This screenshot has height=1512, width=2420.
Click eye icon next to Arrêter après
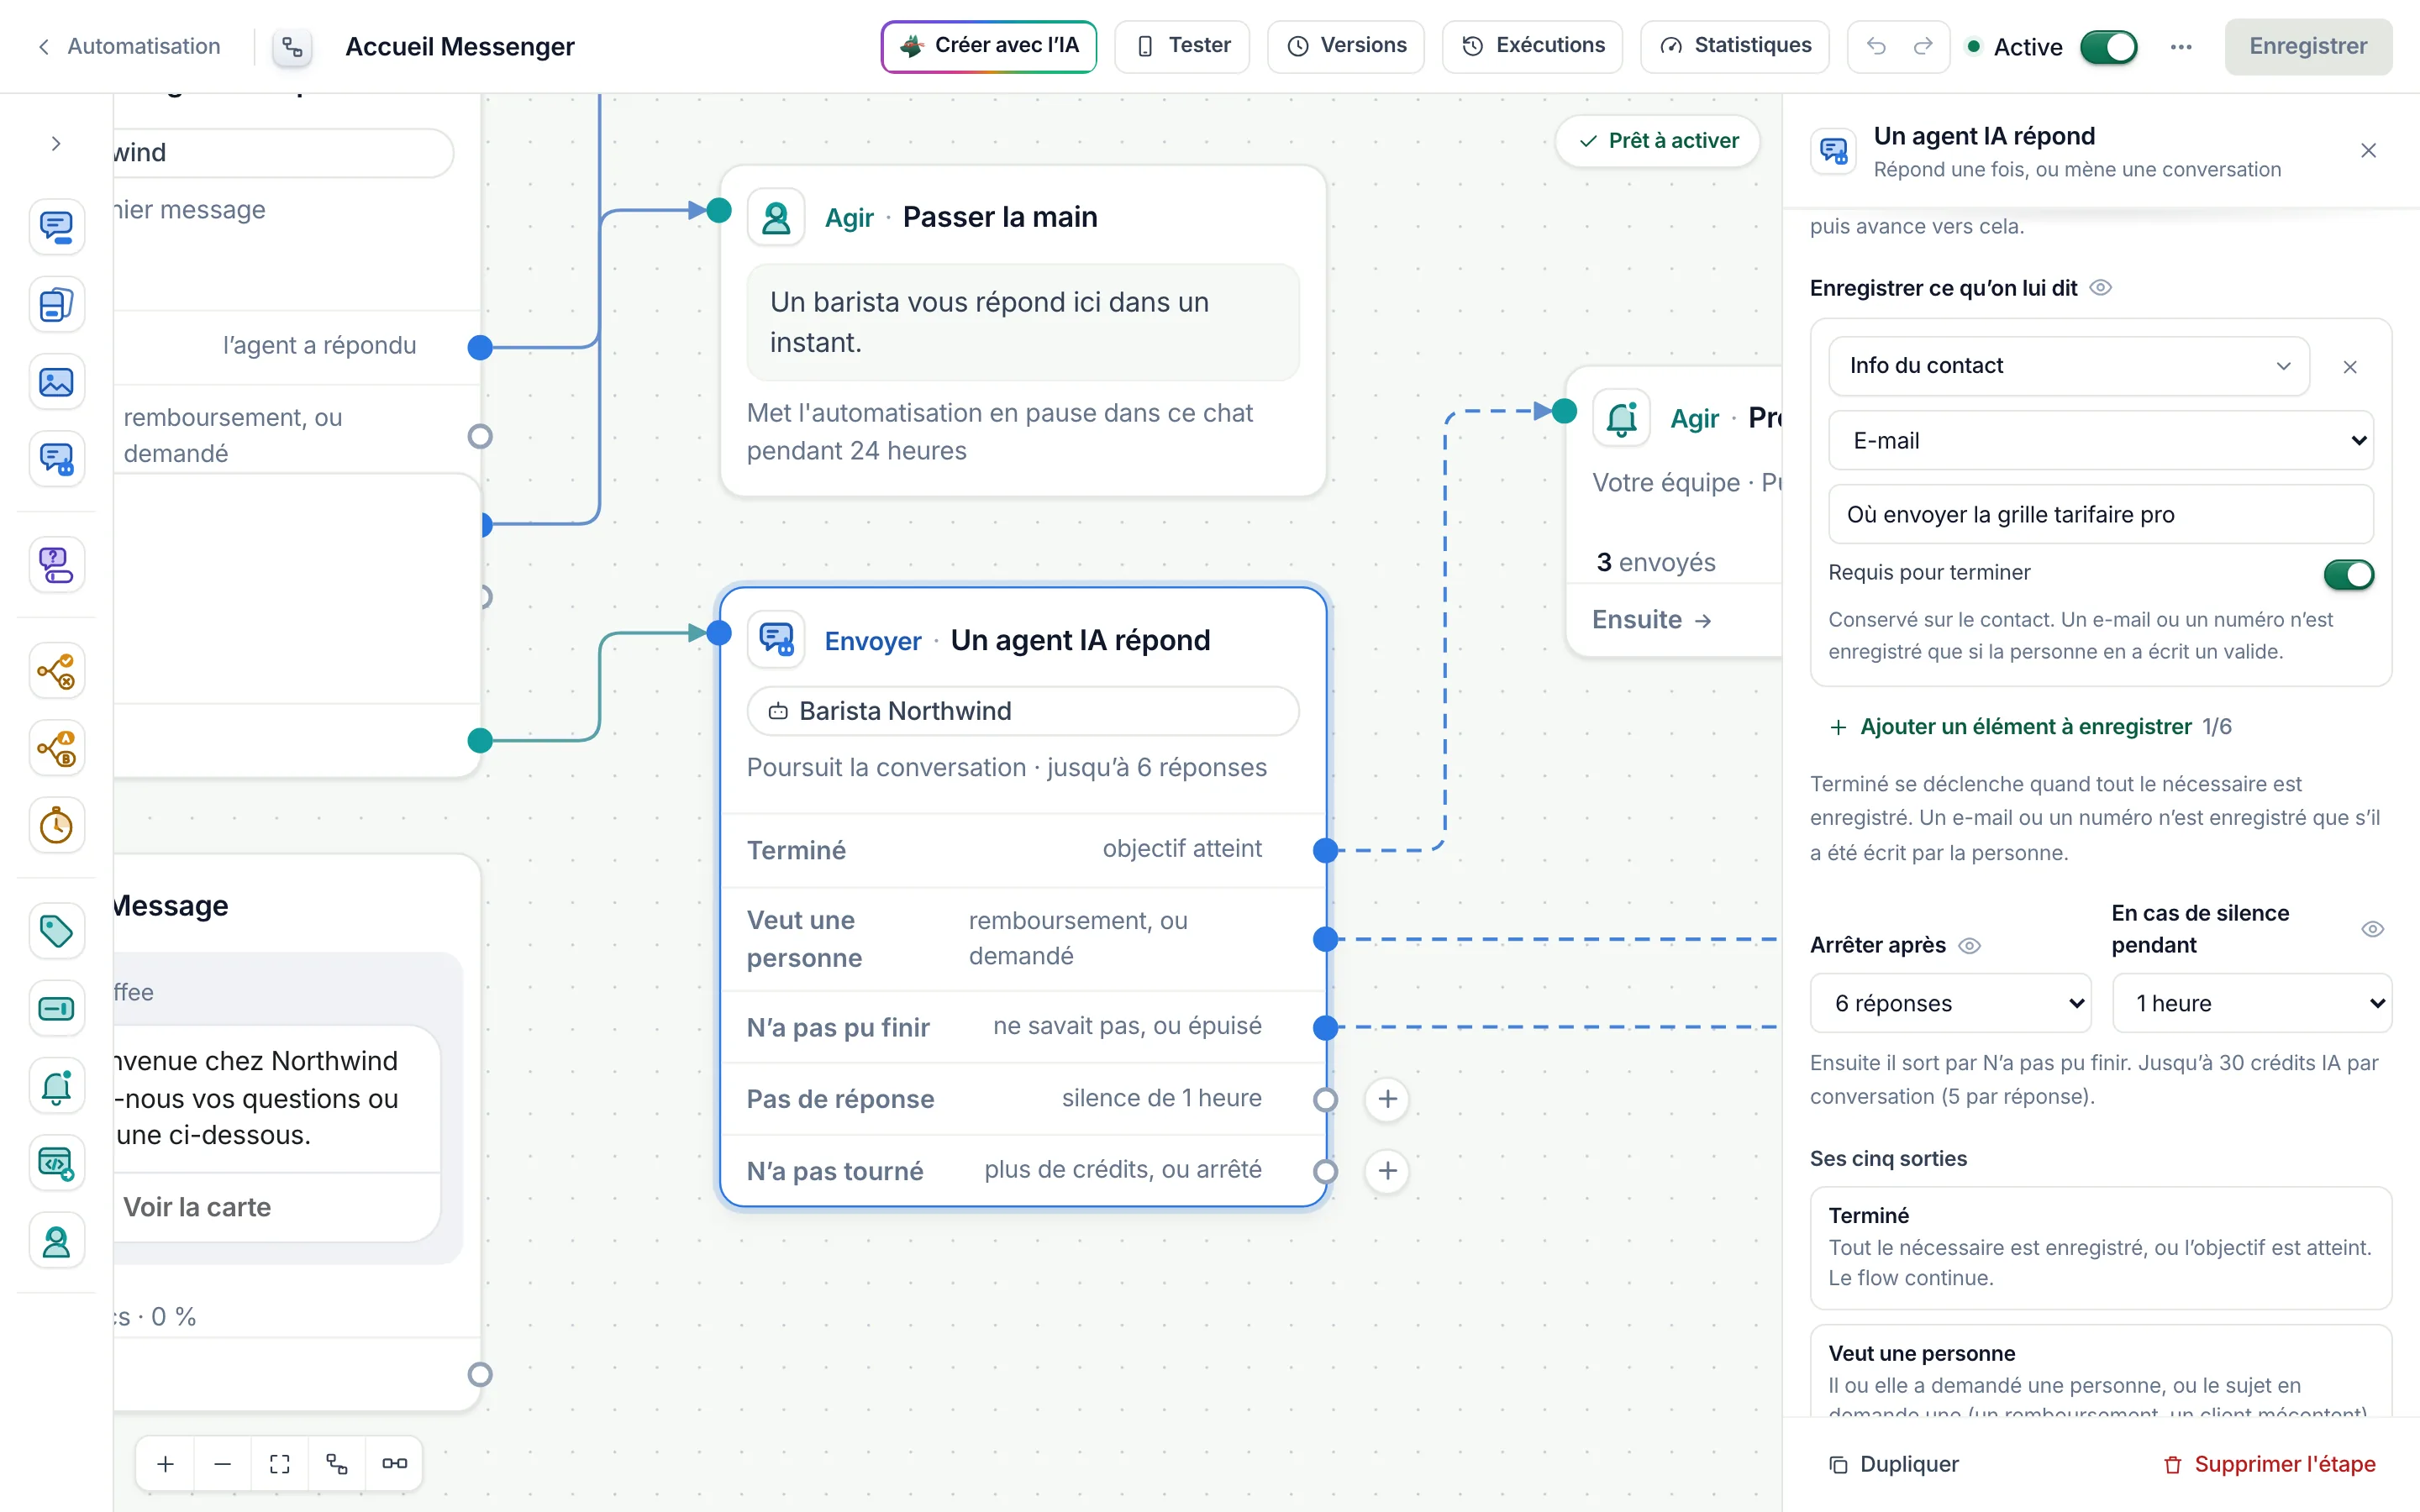pos(1969,946)
